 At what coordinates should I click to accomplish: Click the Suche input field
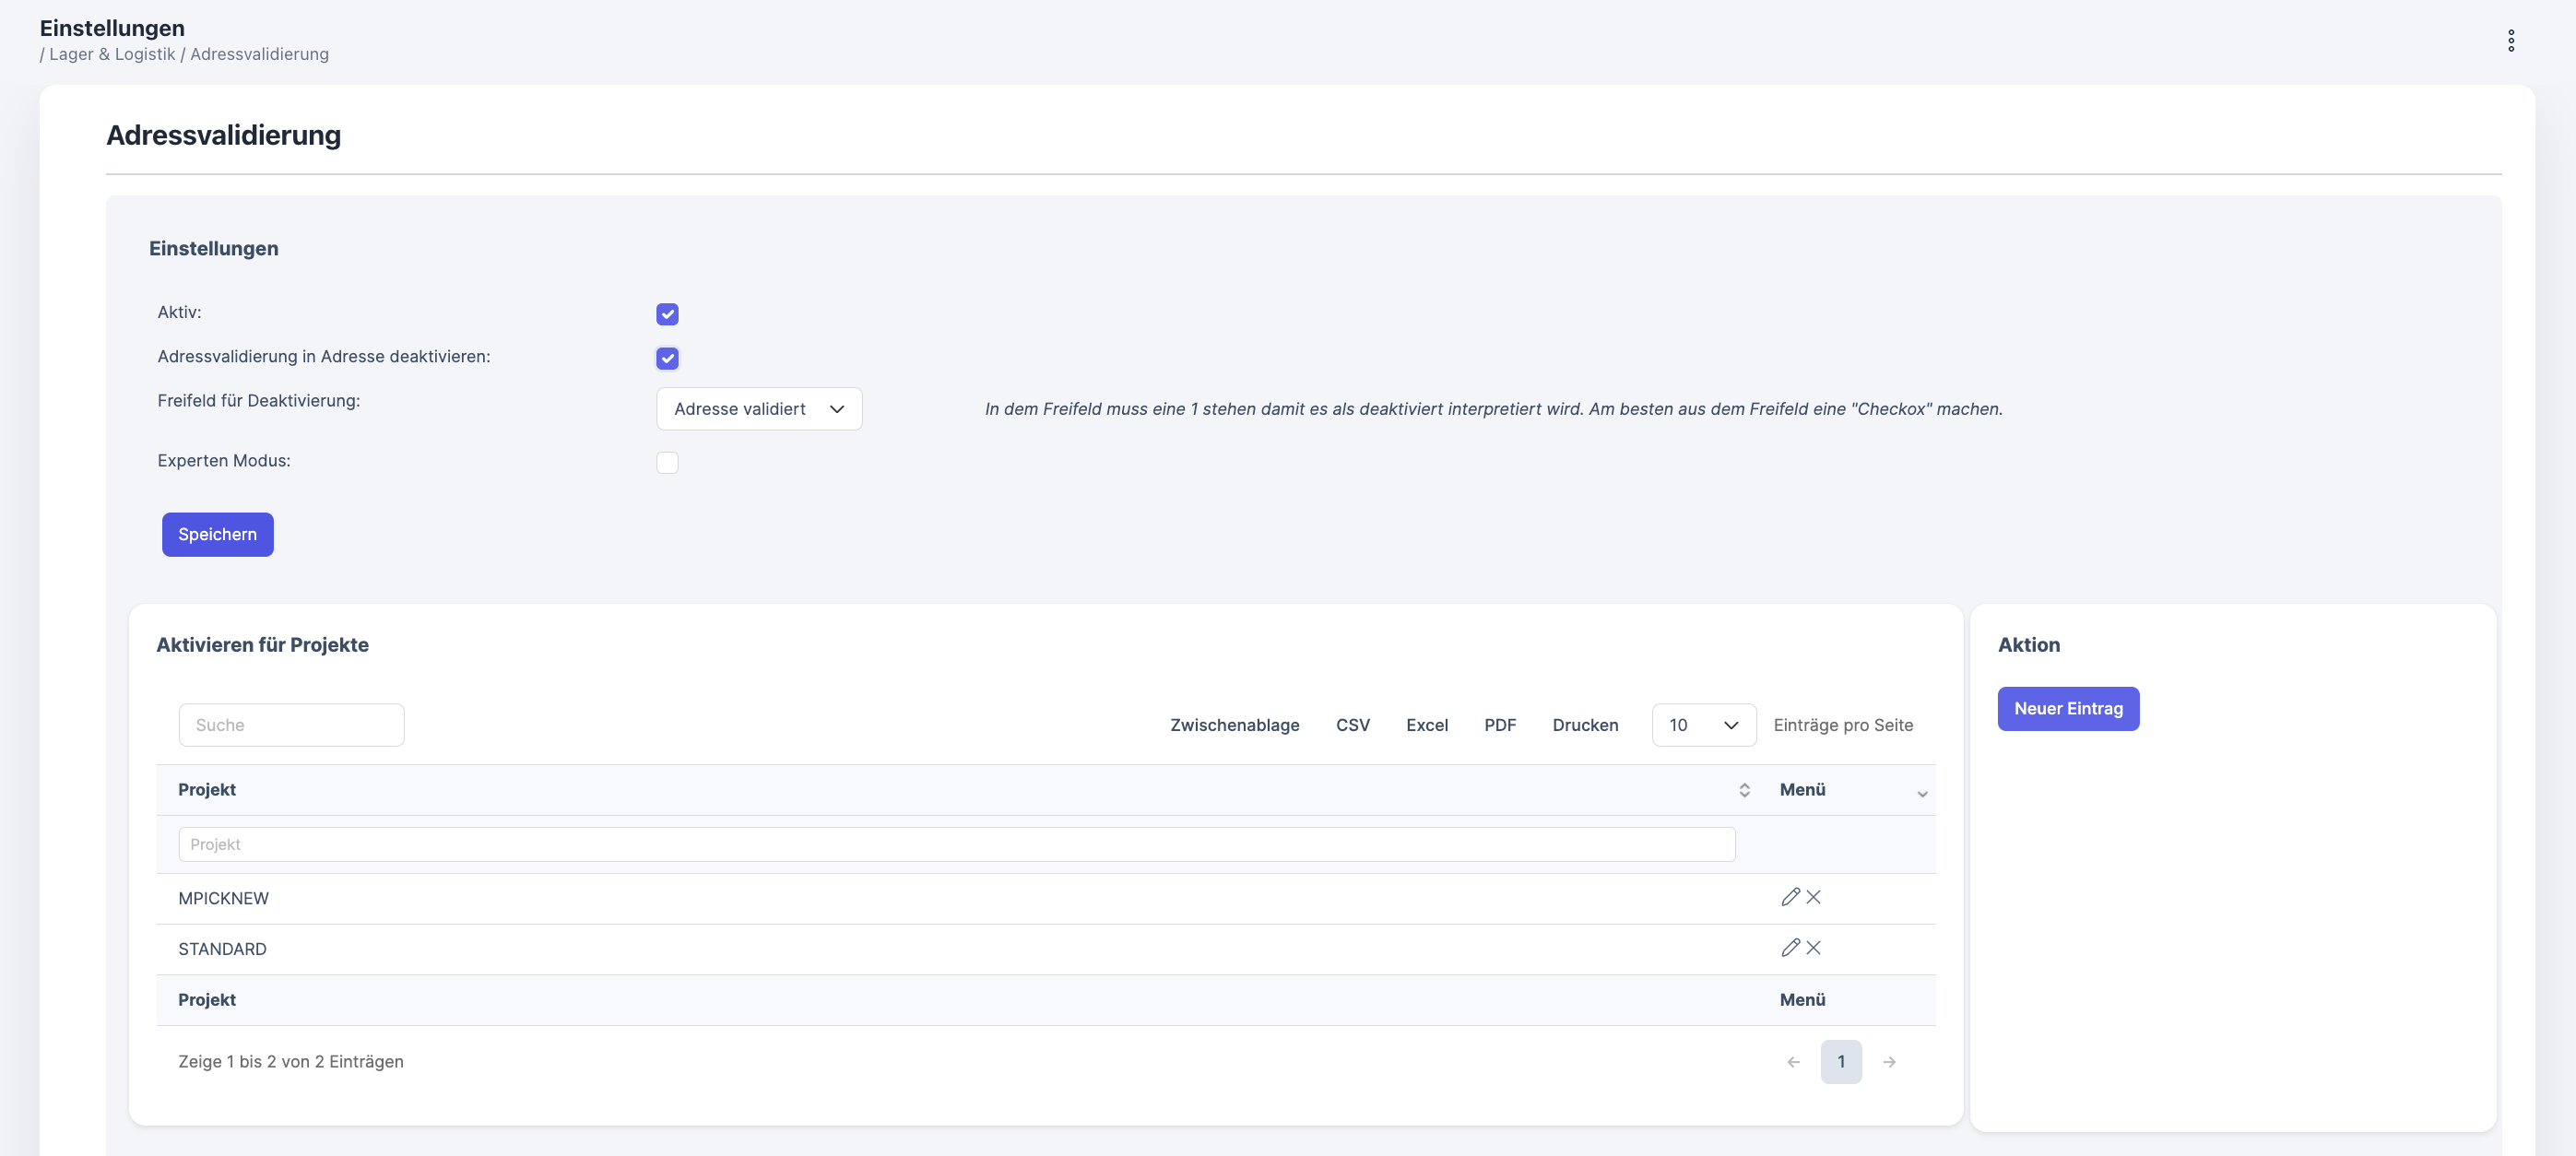click(x=291, y=725)
